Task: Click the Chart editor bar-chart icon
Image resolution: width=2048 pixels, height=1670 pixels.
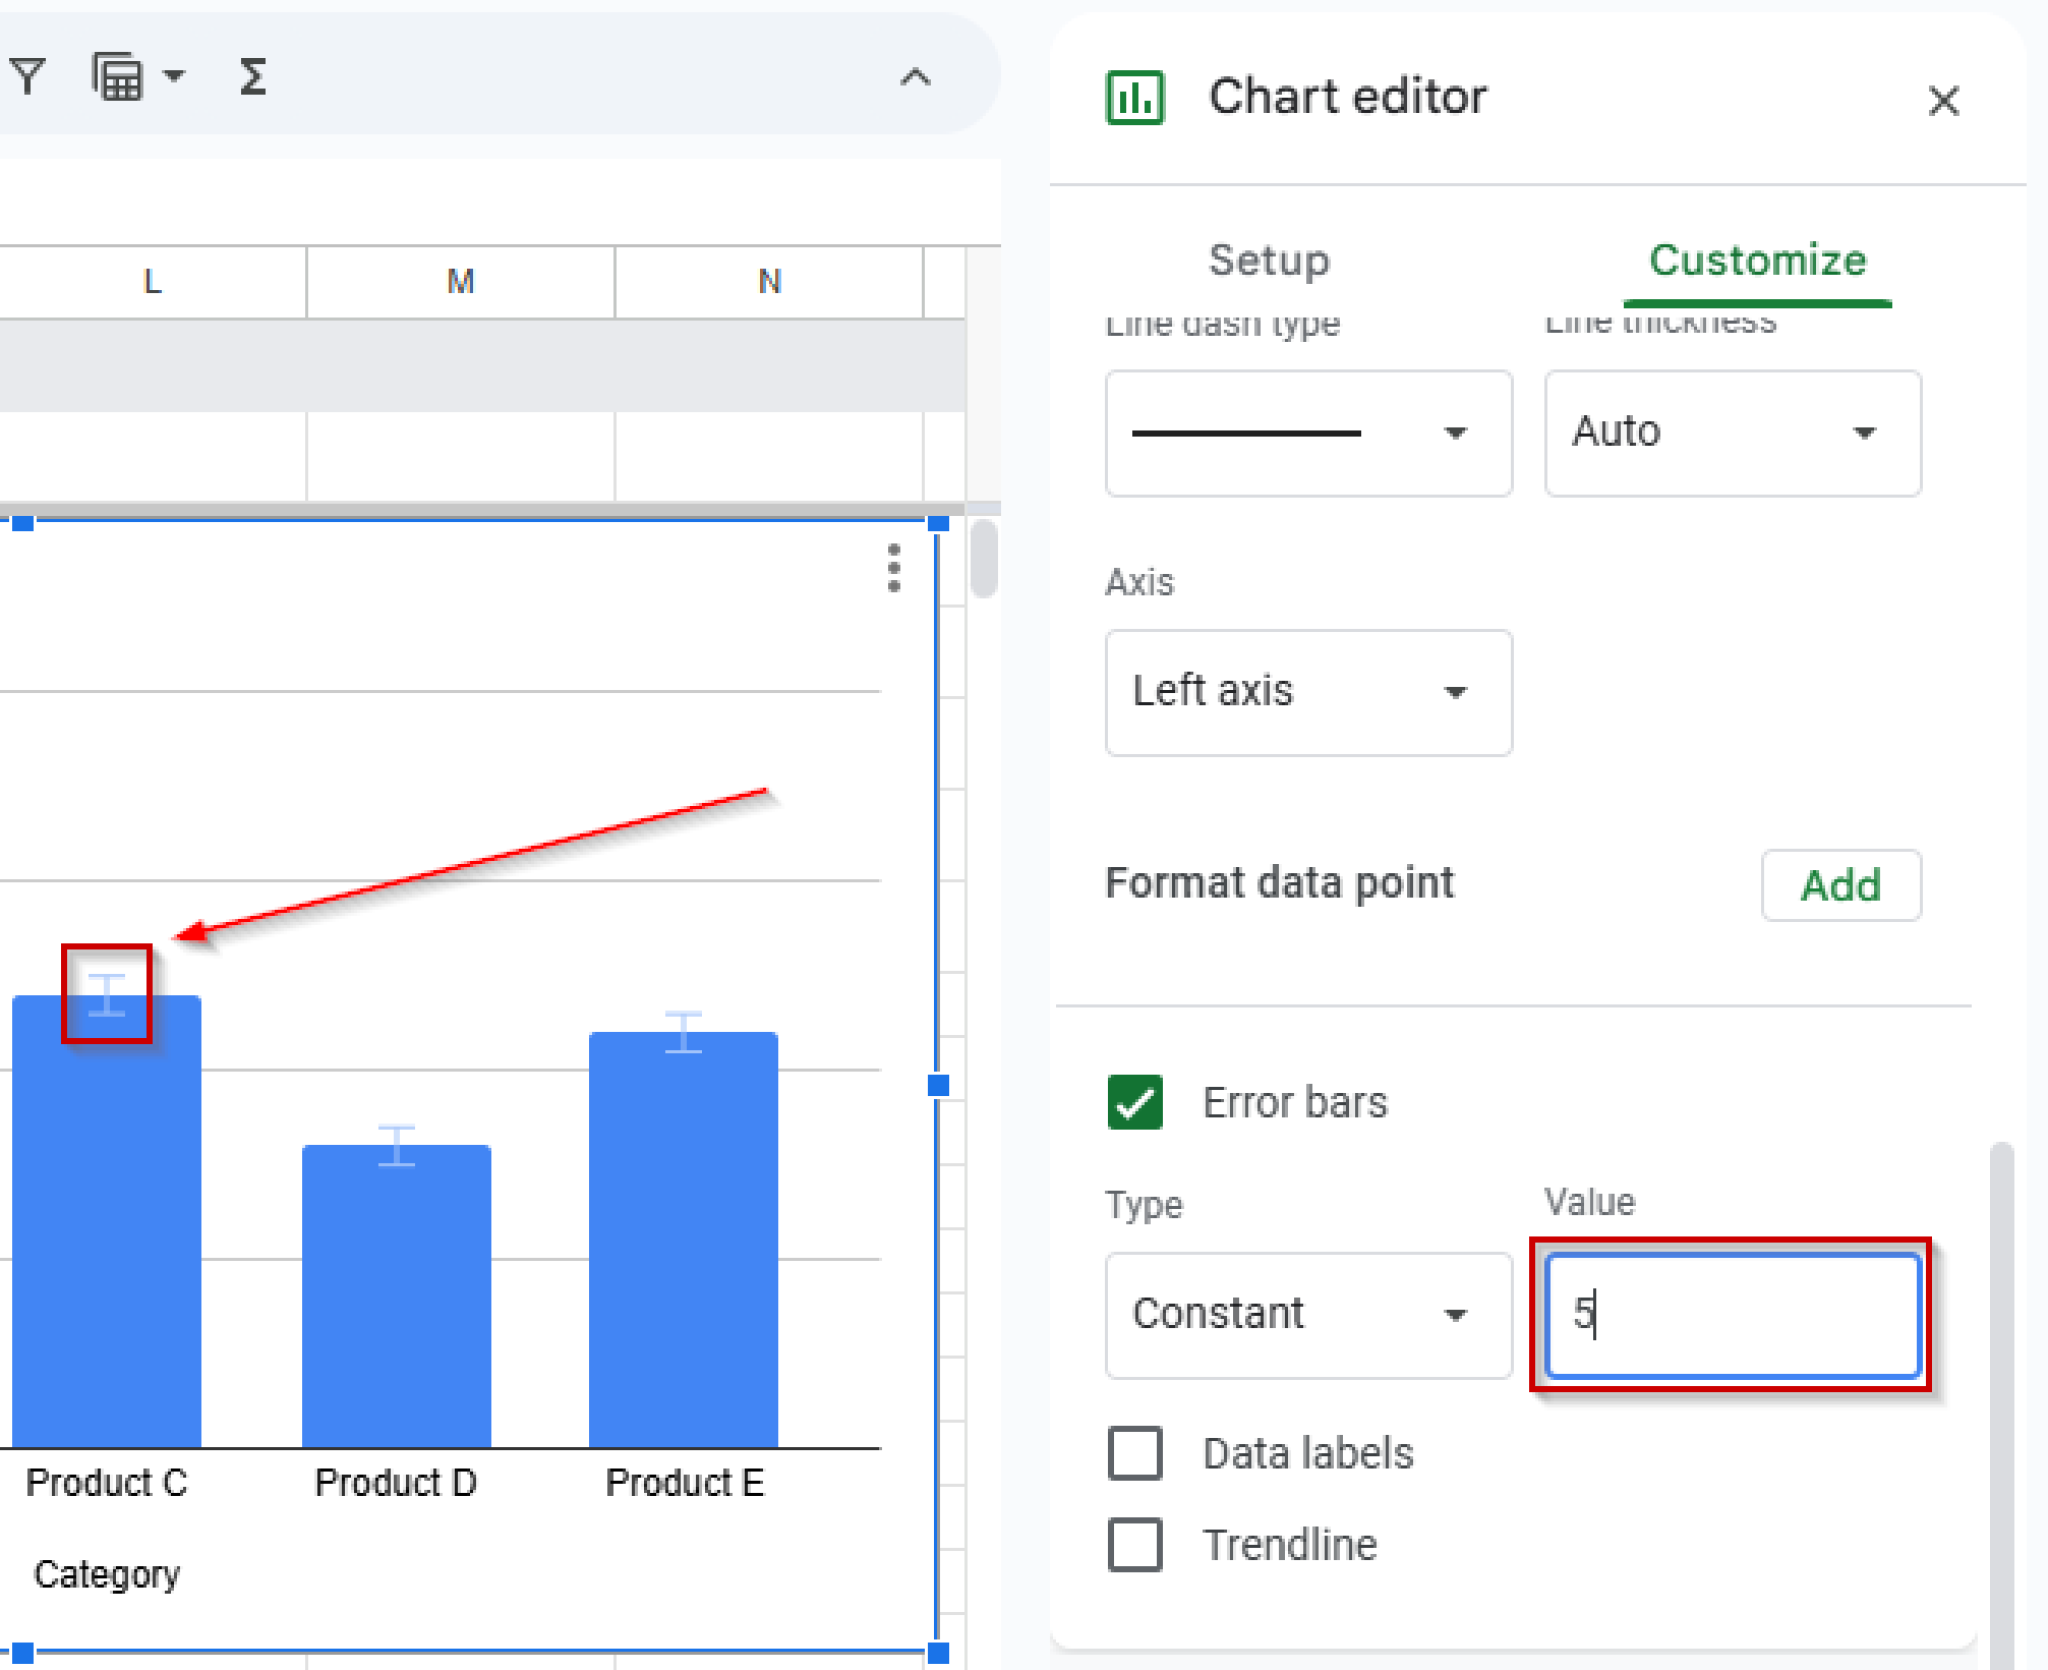Action: (1136, 97)
